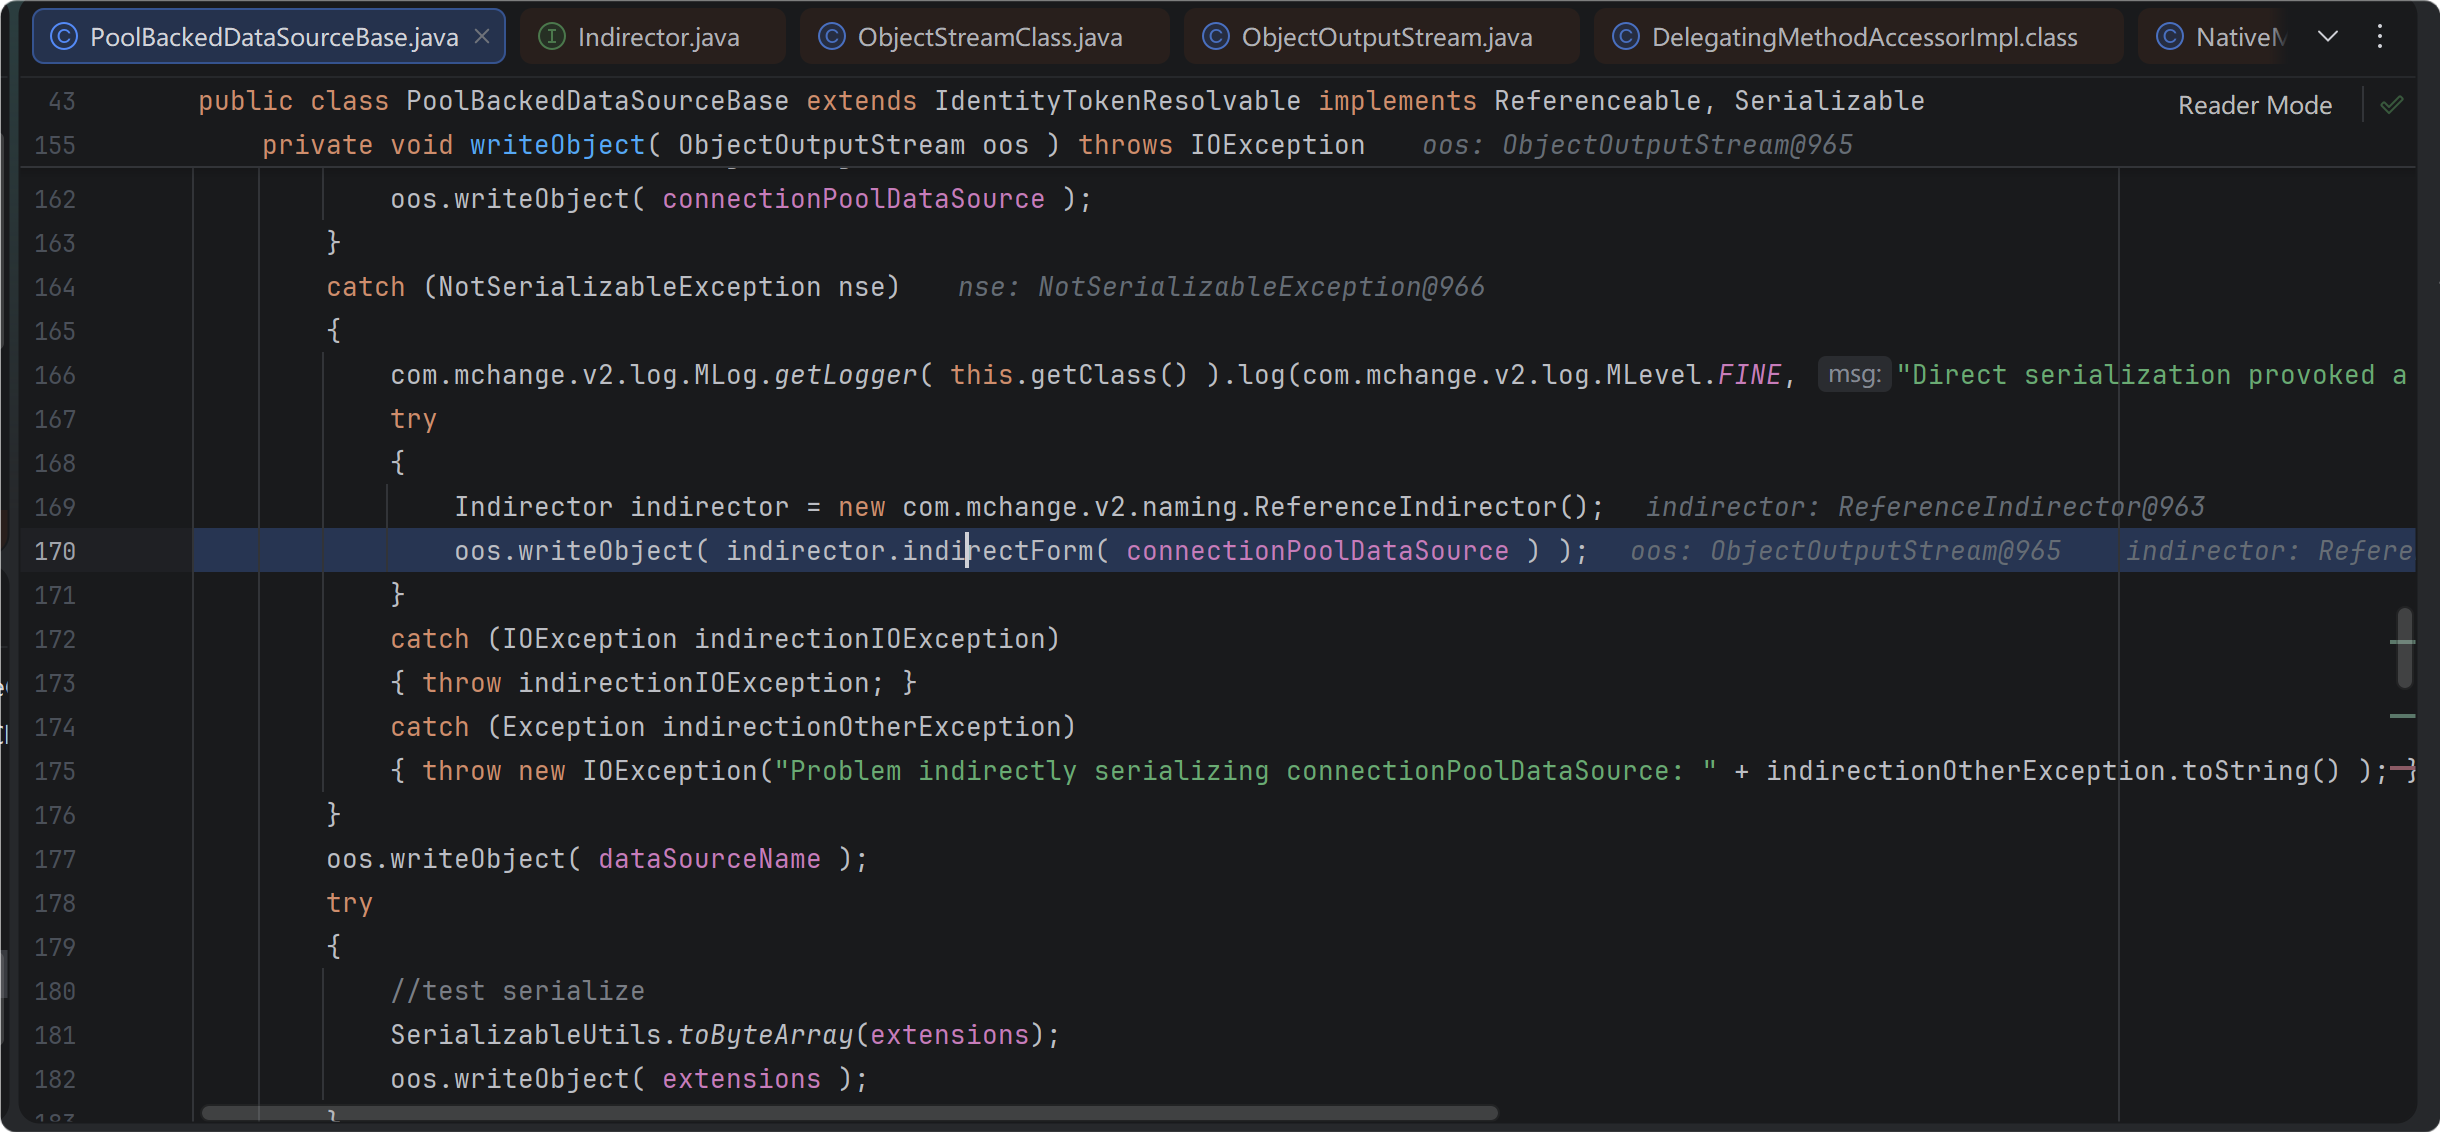The height and width of the screenshot is (1132, 2440).
Task: Click class icon on NativeM tab
Action: click(2169, 37)
